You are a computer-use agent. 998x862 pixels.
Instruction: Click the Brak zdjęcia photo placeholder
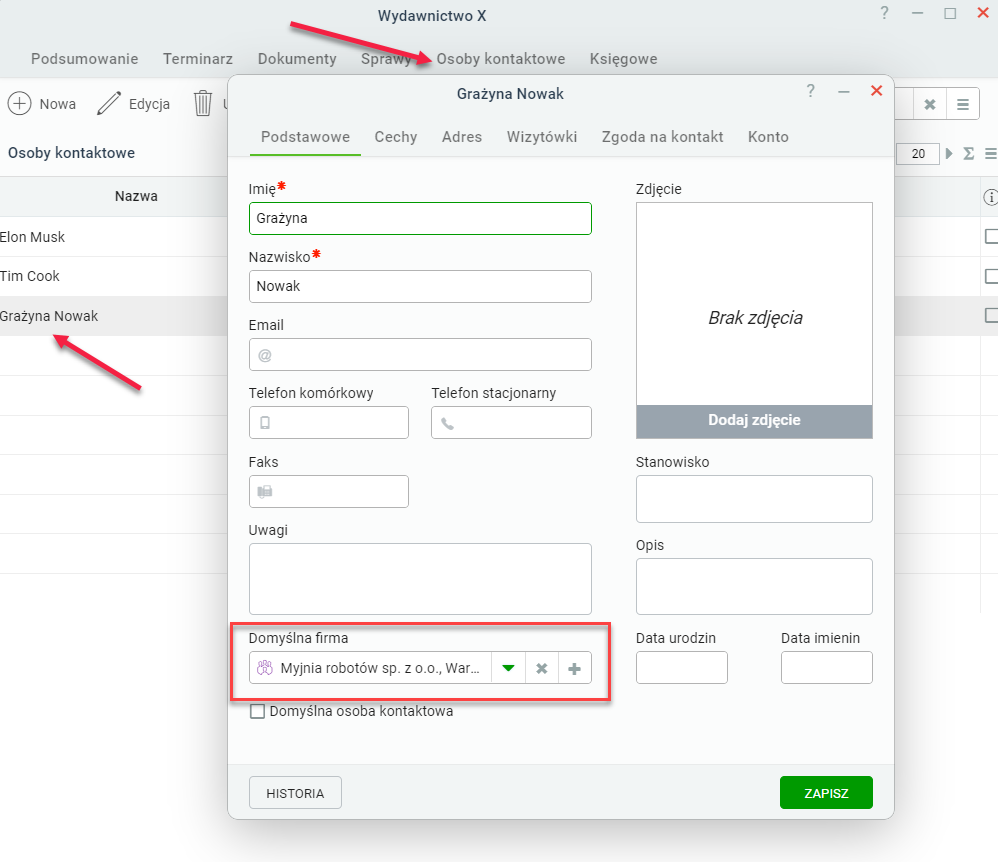coord(754,304)
